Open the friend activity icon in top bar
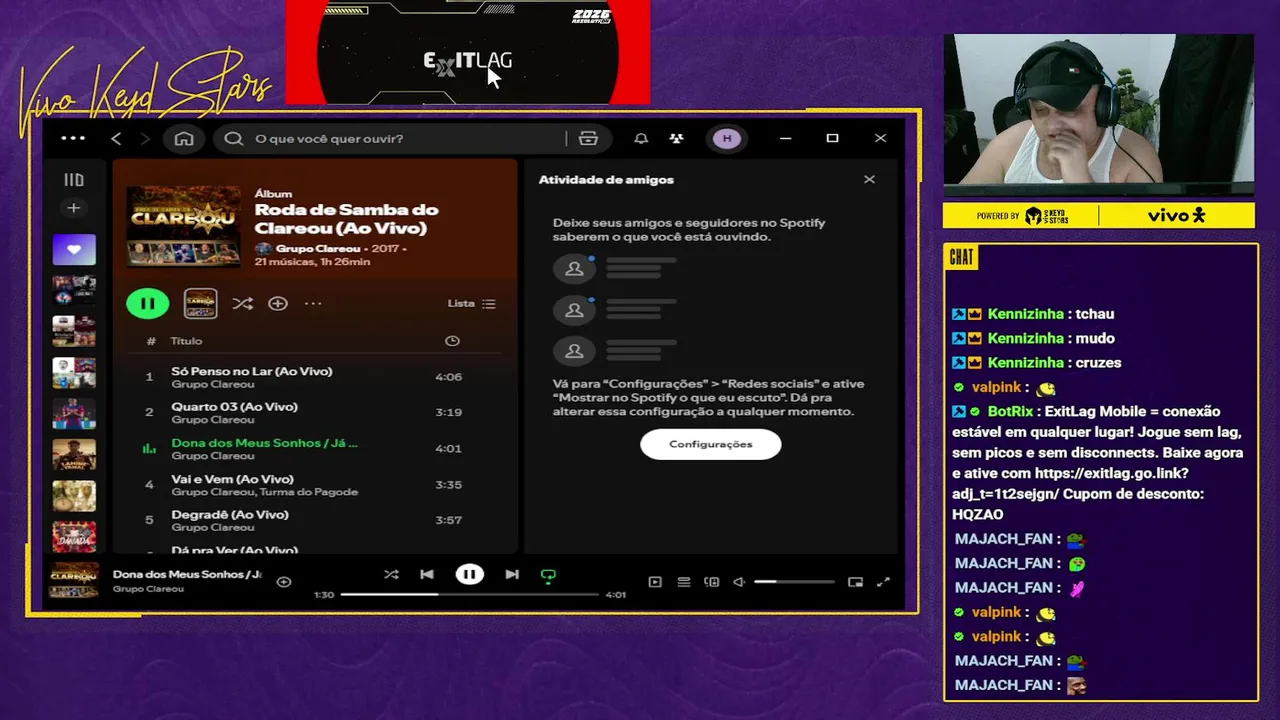 tap(677, 138)
